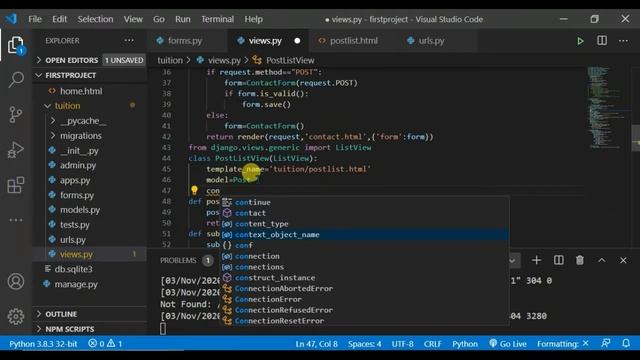Viewport: 640px width, 360px height.
Task: Click the lightbulb code action on line 47
Action: point(194,190)
